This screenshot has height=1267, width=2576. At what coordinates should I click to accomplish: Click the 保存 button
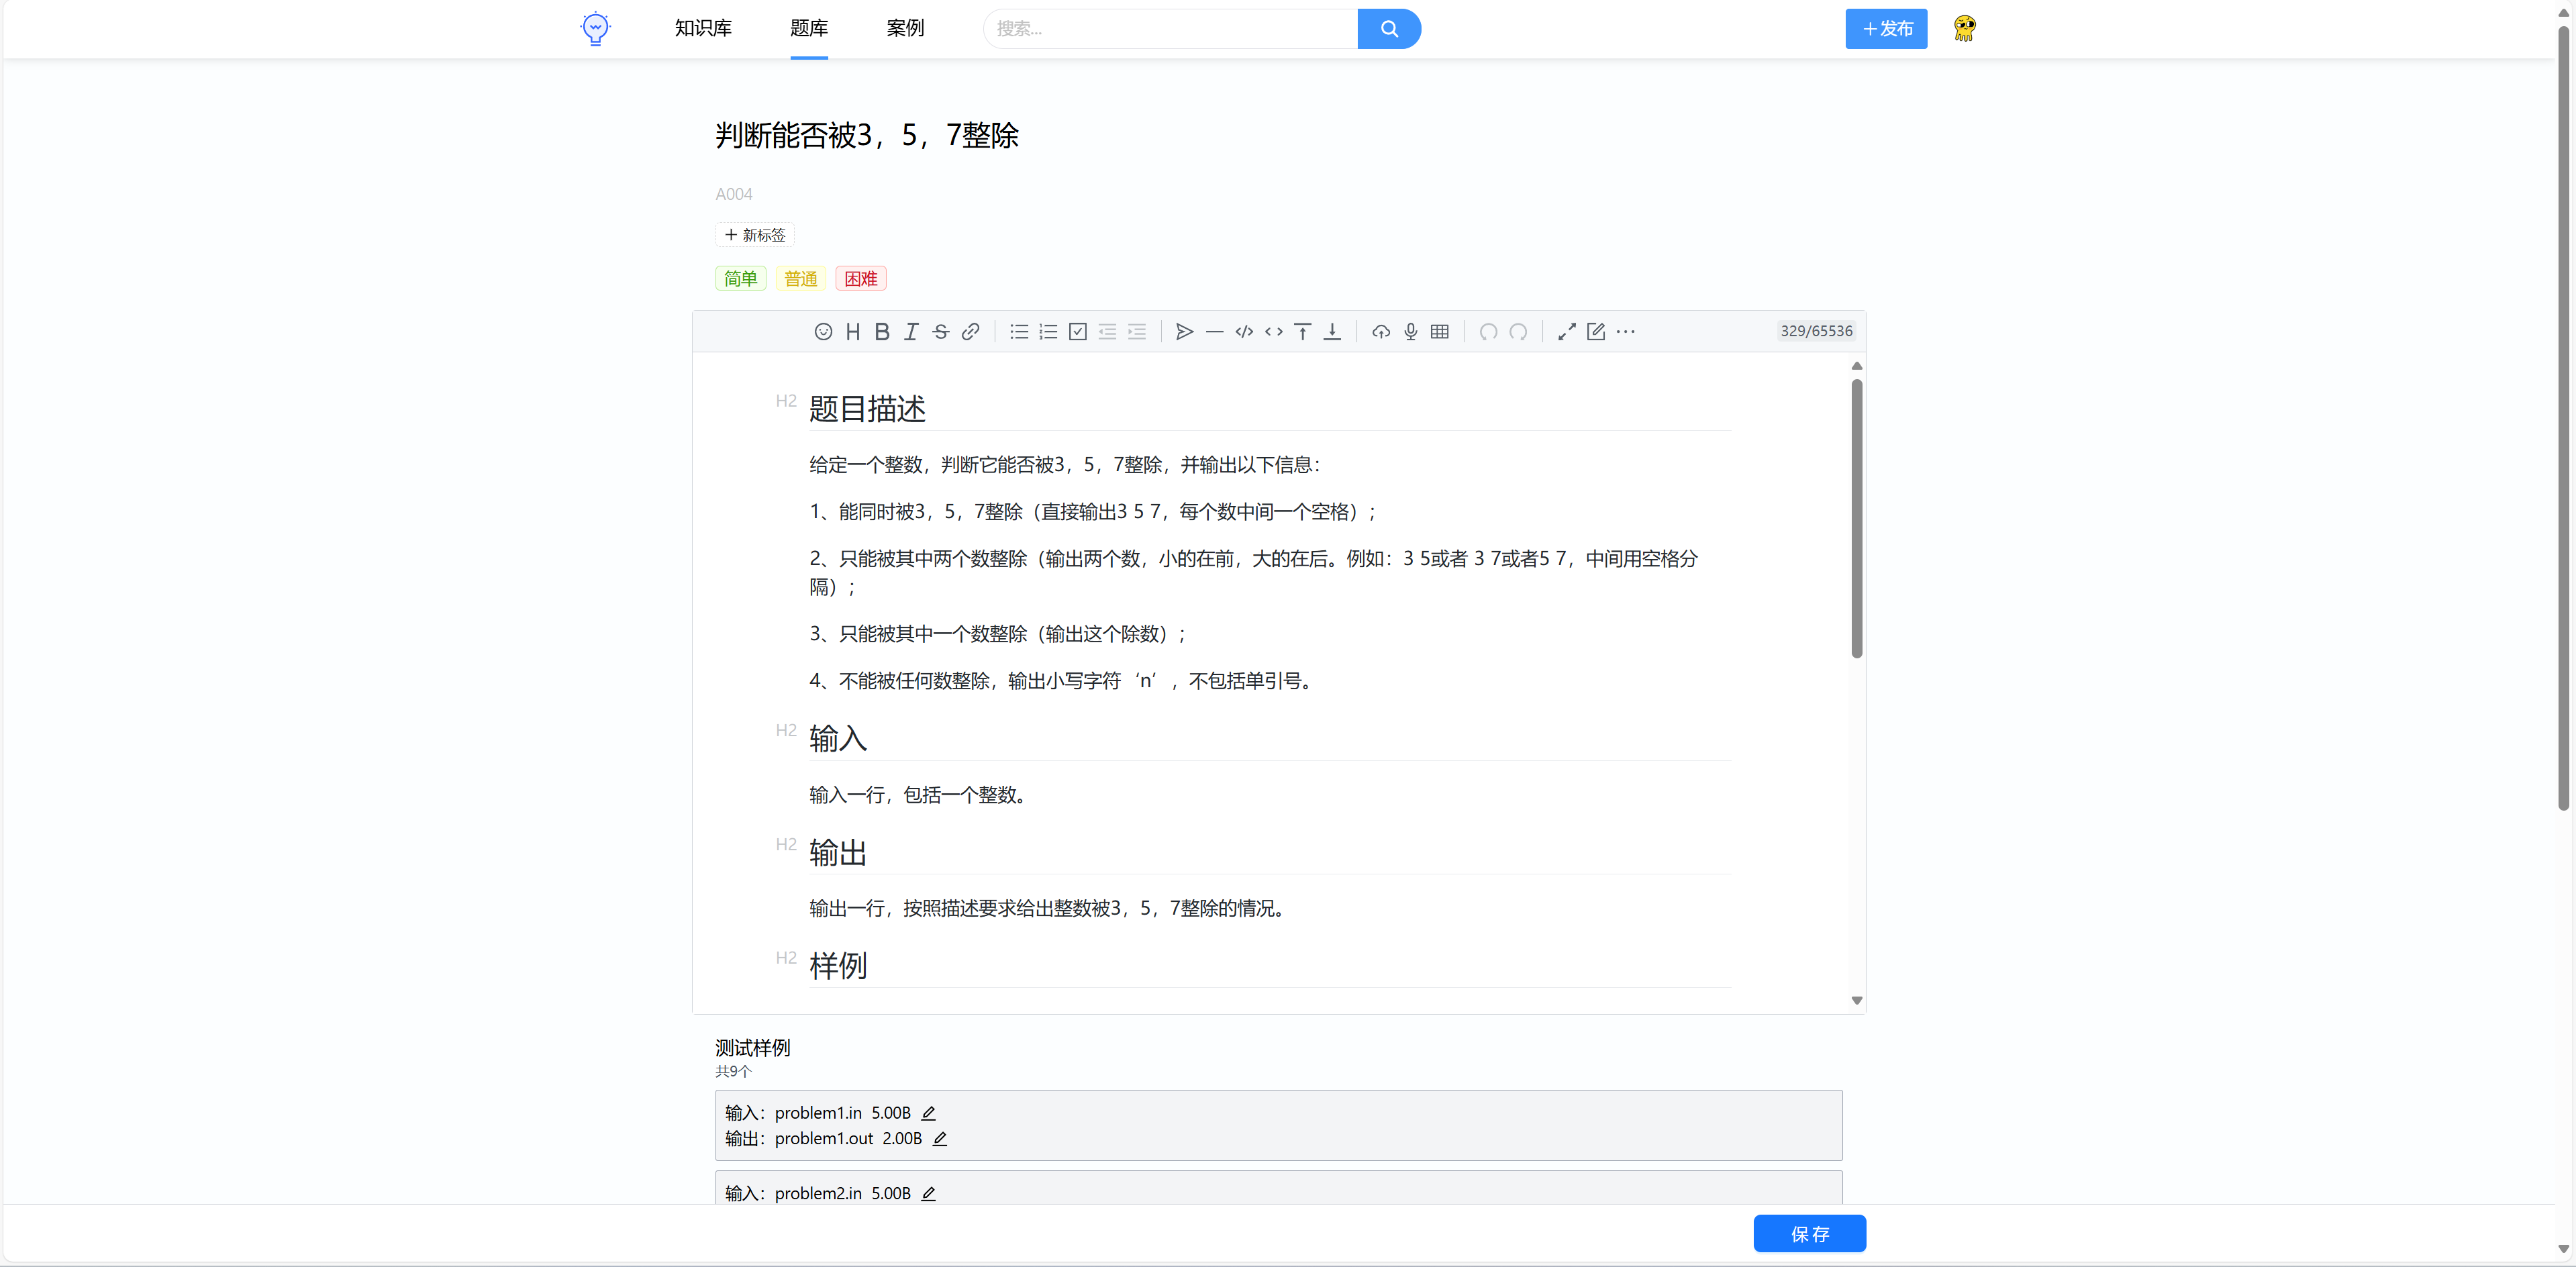click(1809, 1233)
